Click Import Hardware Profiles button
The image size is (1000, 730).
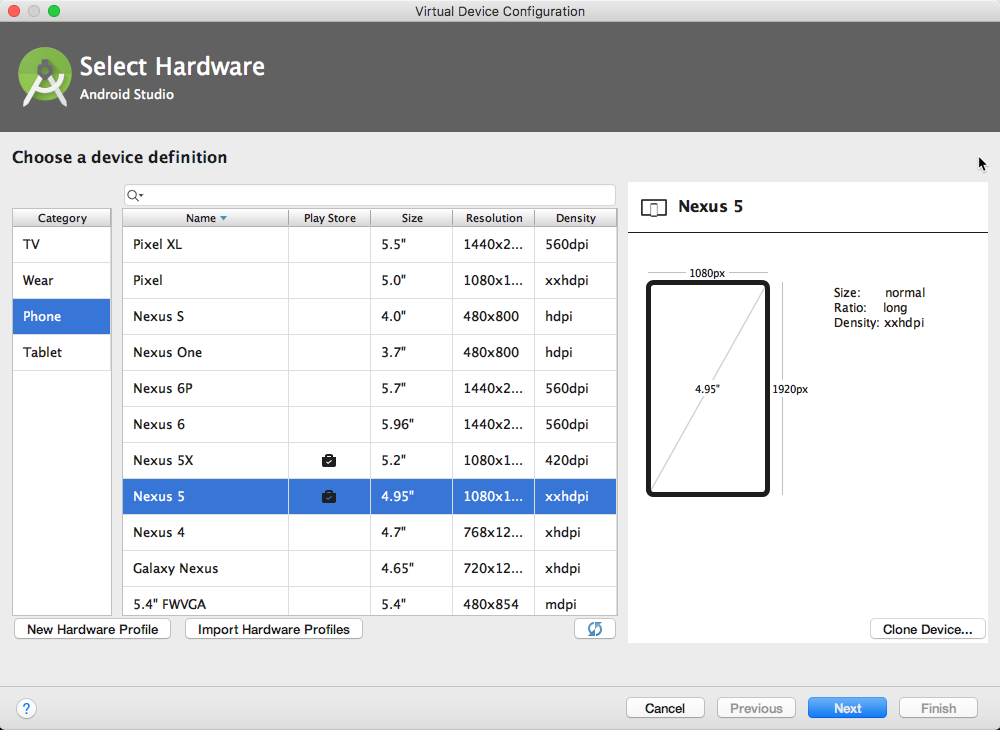coord(274,629)
